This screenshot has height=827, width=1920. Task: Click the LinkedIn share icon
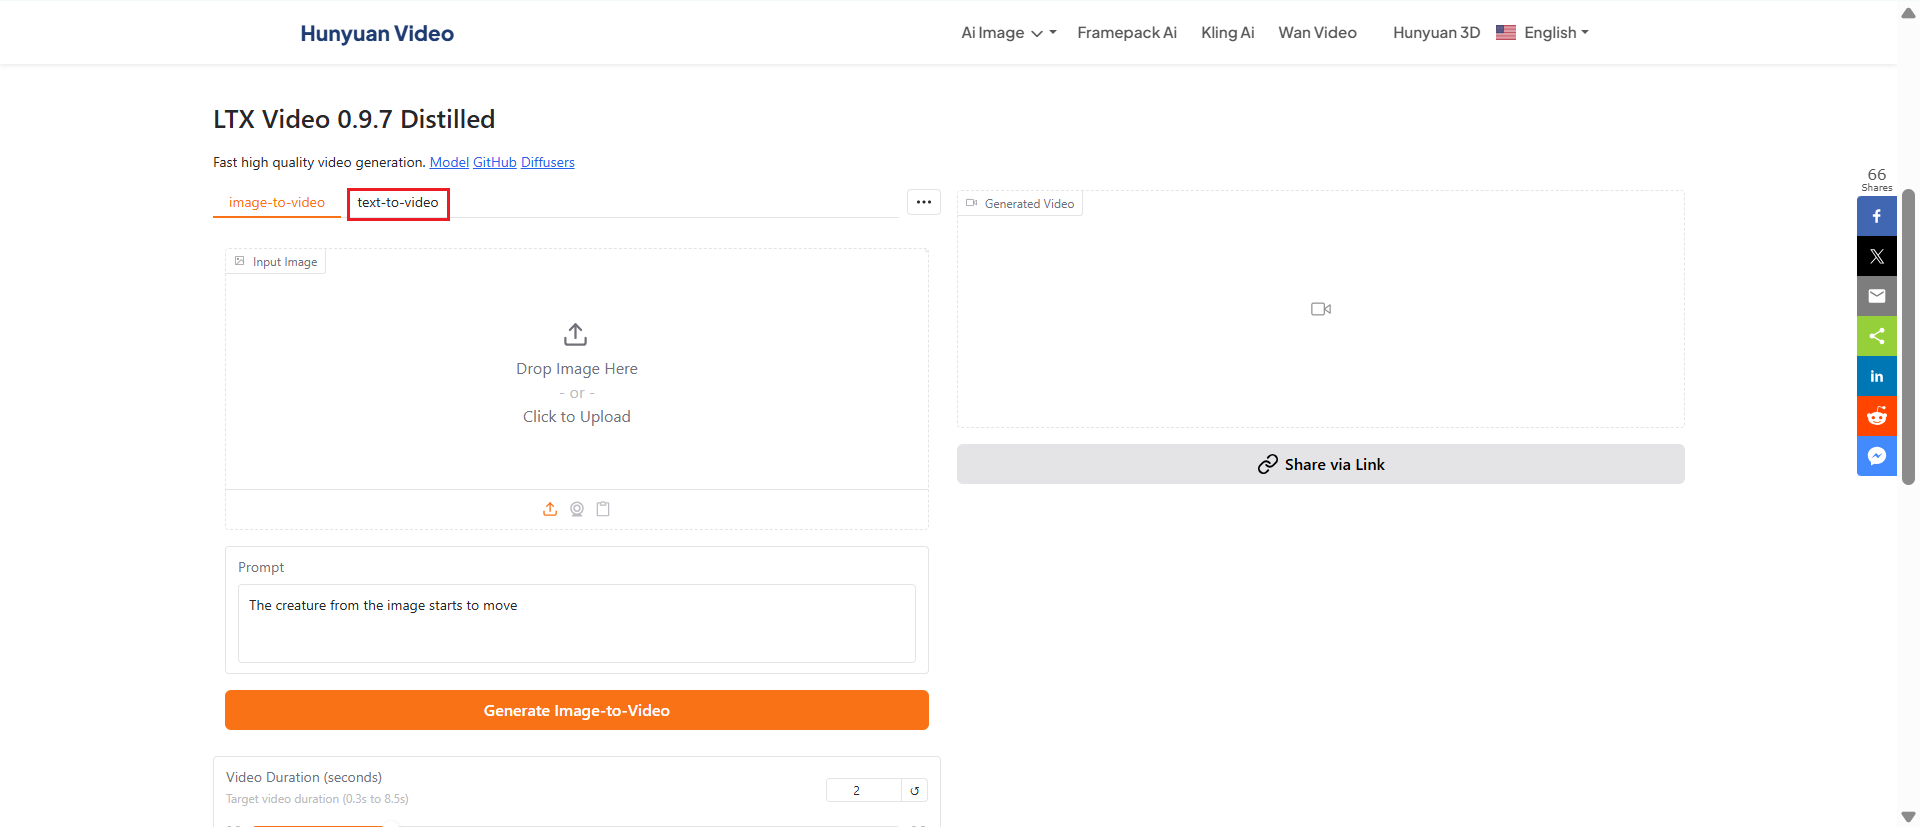click(x=1877, y=376)
